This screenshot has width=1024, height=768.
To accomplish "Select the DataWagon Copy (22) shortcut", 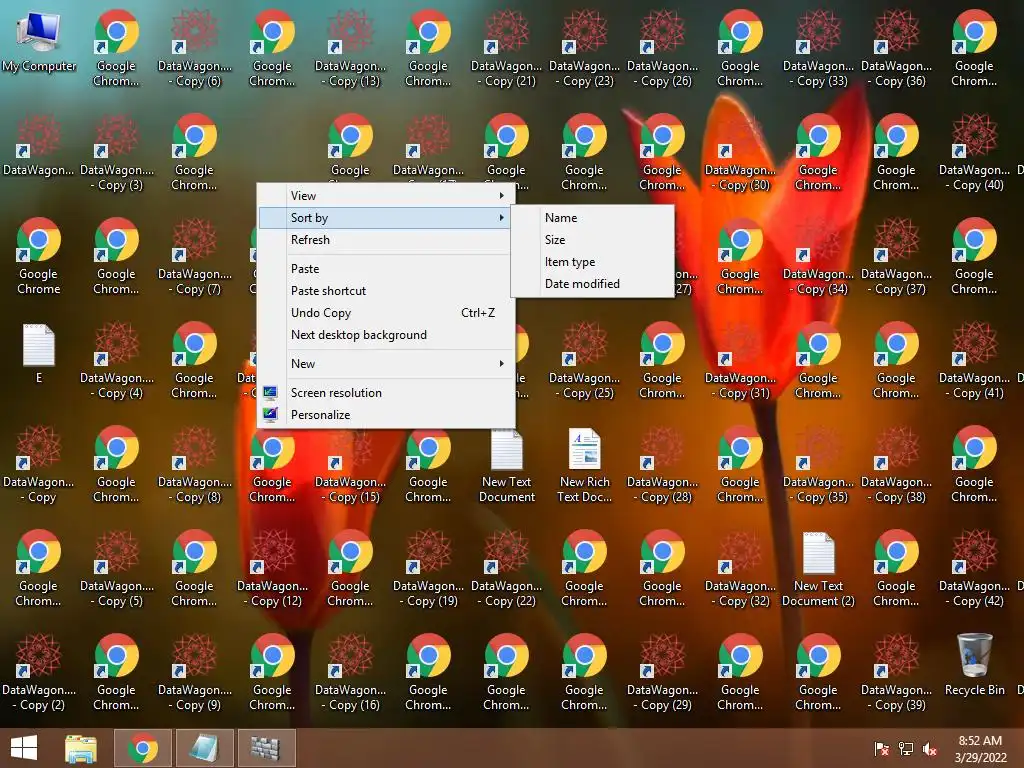I will point(507,569).
